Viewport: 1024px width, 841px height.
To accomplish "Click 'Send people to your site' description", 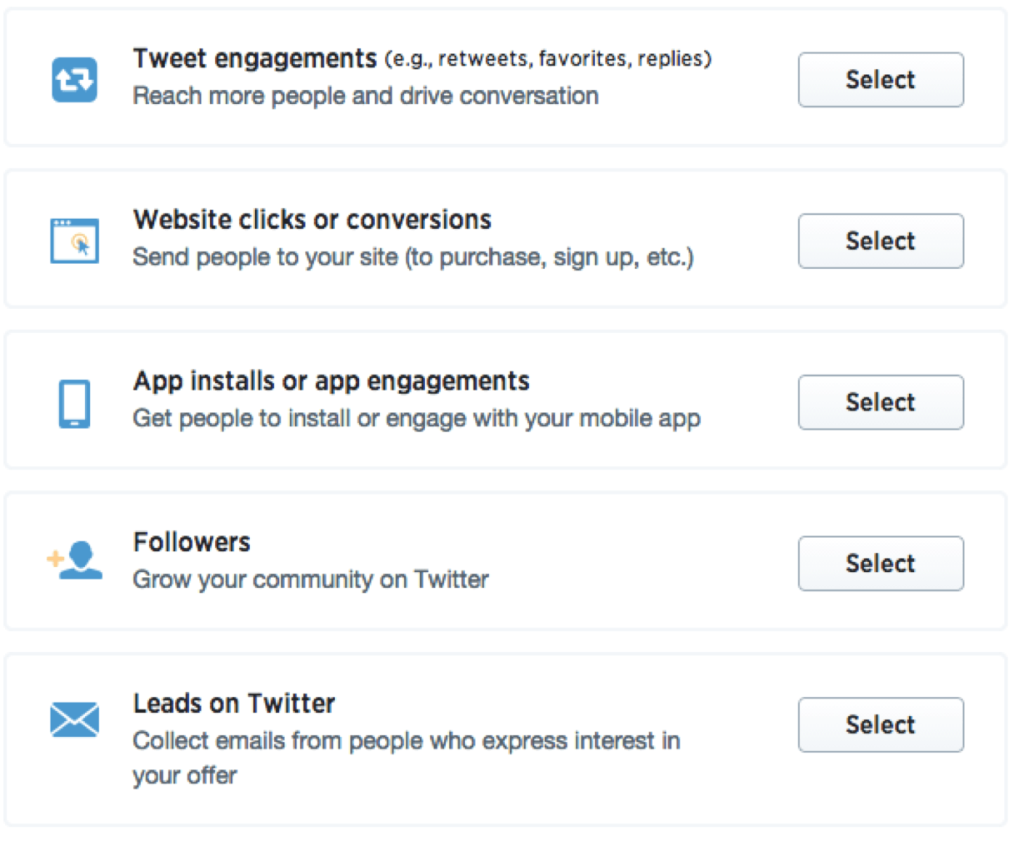I will (x=413, y=257).
